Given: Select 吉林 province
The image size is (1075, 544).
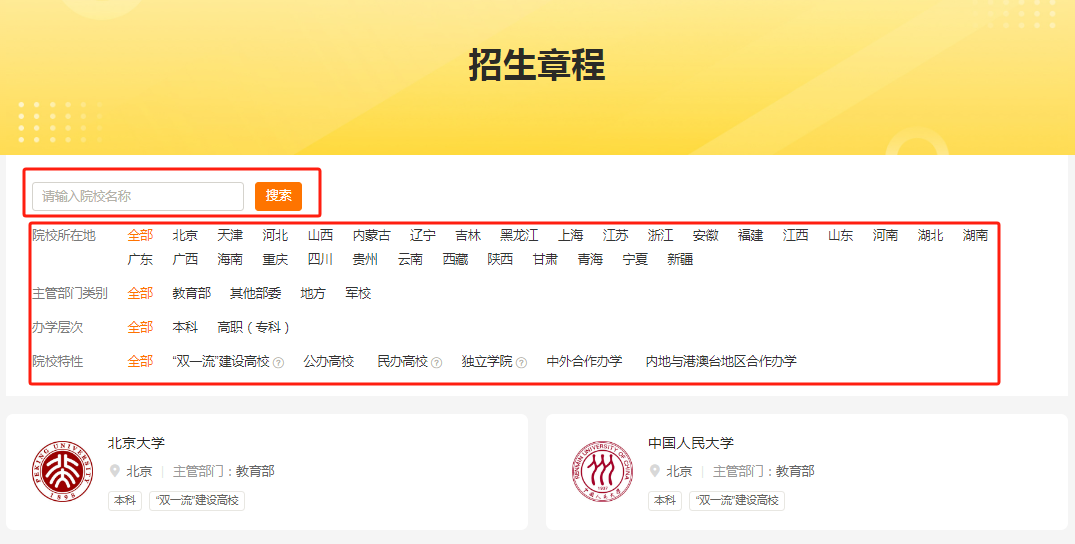Looking at the screenshot, I should [468, 235].
